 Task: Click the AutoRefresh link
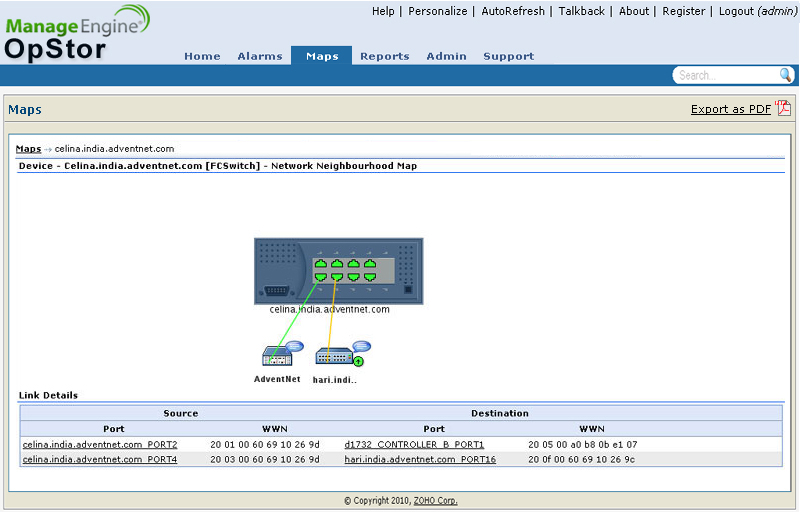click(x=513, y=11)
